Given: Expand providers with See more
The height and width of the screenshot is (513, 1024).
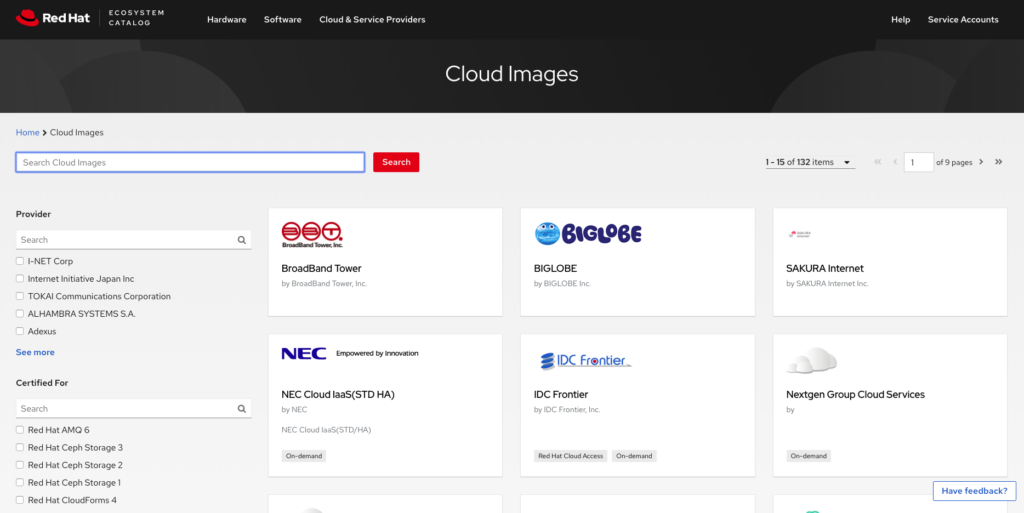Looking at the screenshot, I should pos(35,352).
